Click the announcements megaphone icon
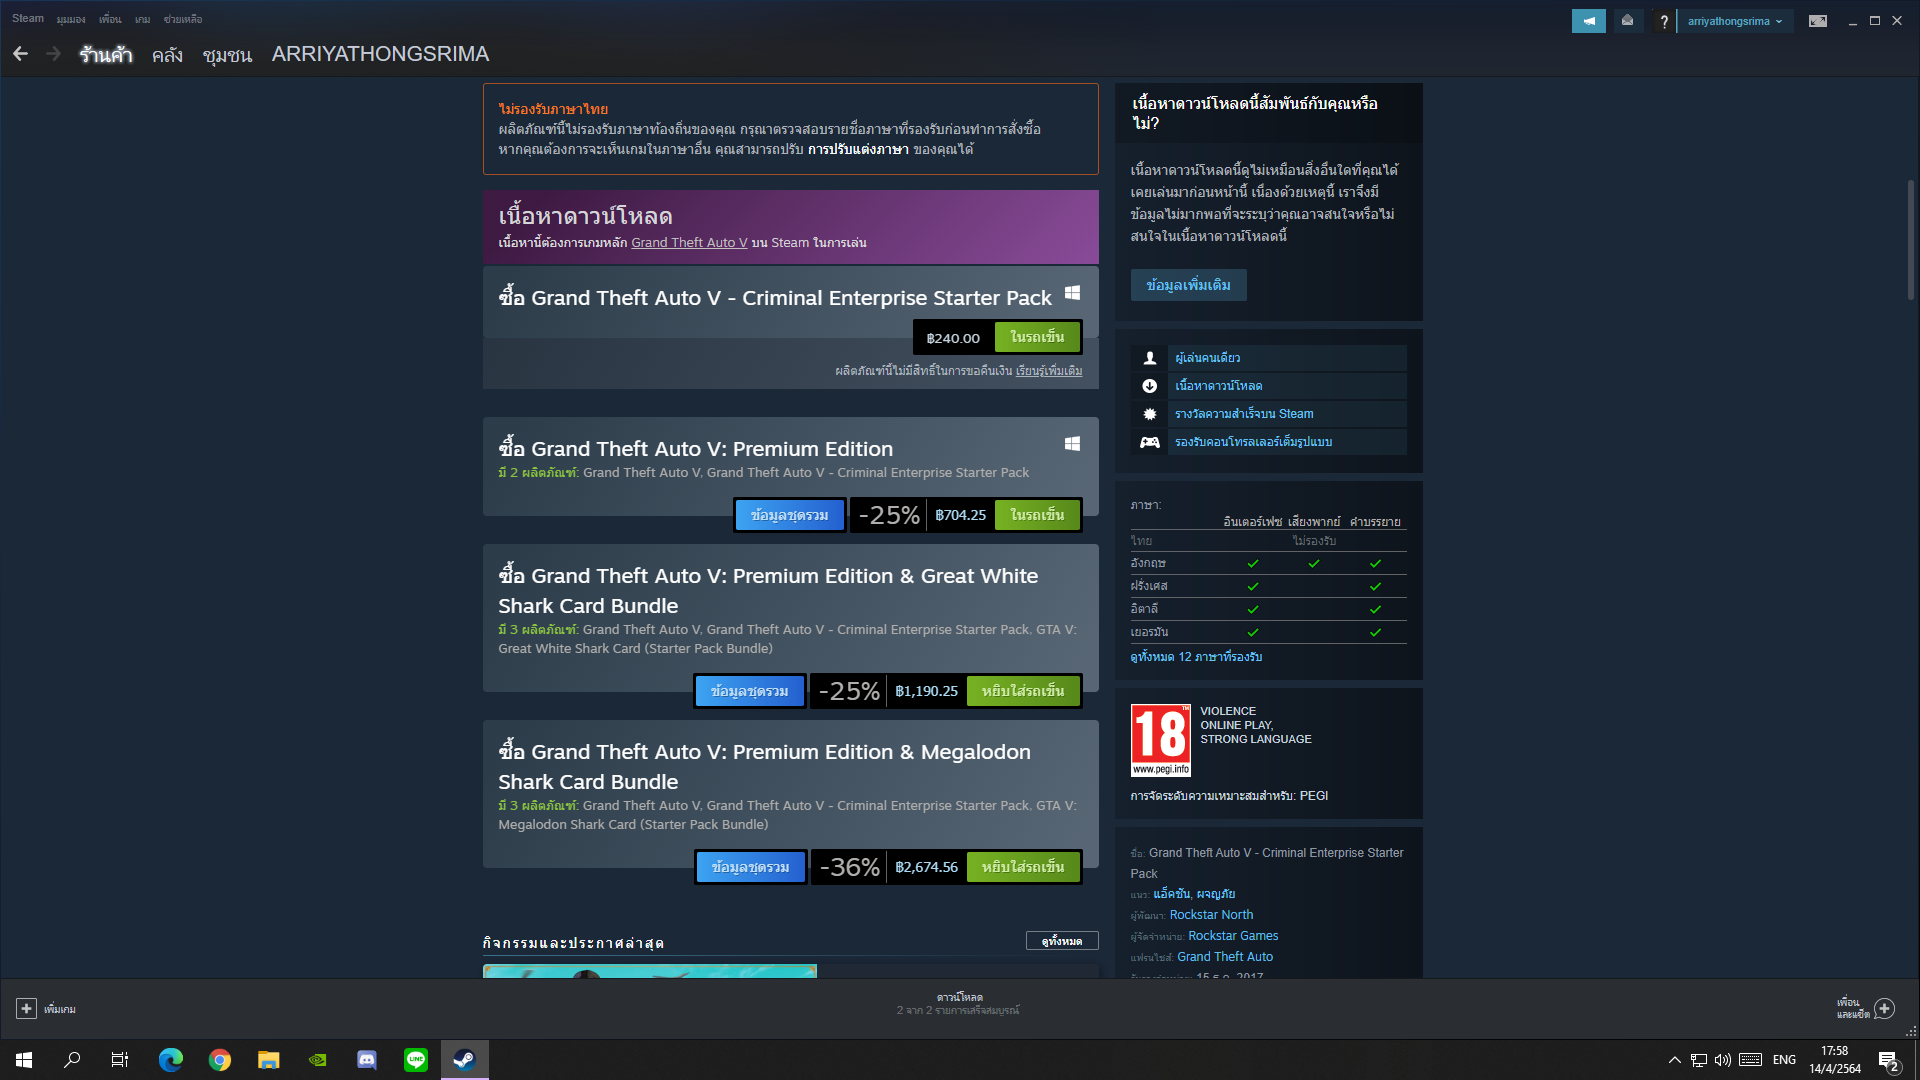This screenshot has height=1080, width=1920. pos(1588,21)
